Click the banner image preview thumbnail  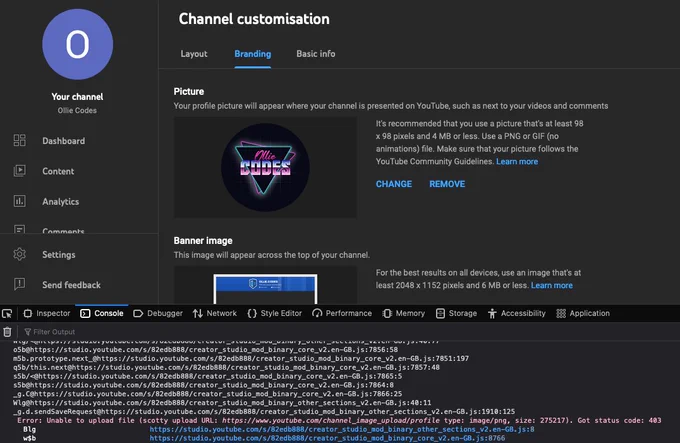(x=265, y=289)
